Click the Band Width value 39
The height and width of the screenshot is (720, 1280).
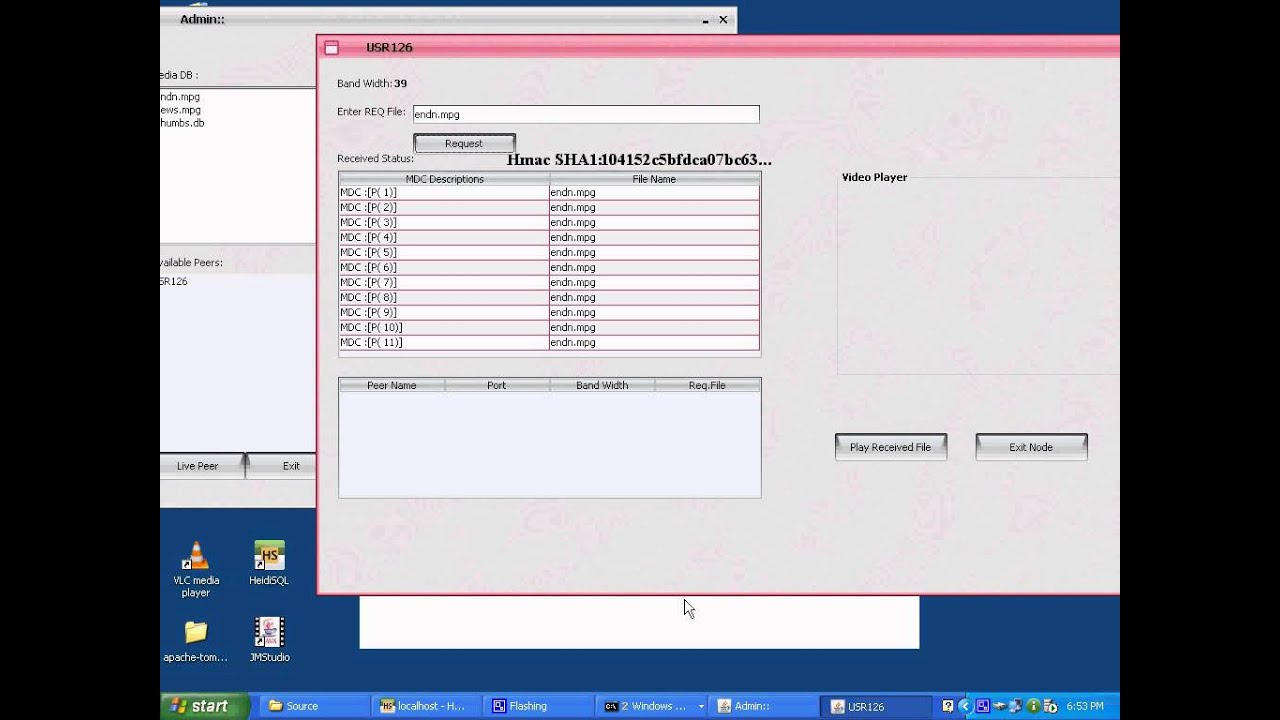pos(400,83)
